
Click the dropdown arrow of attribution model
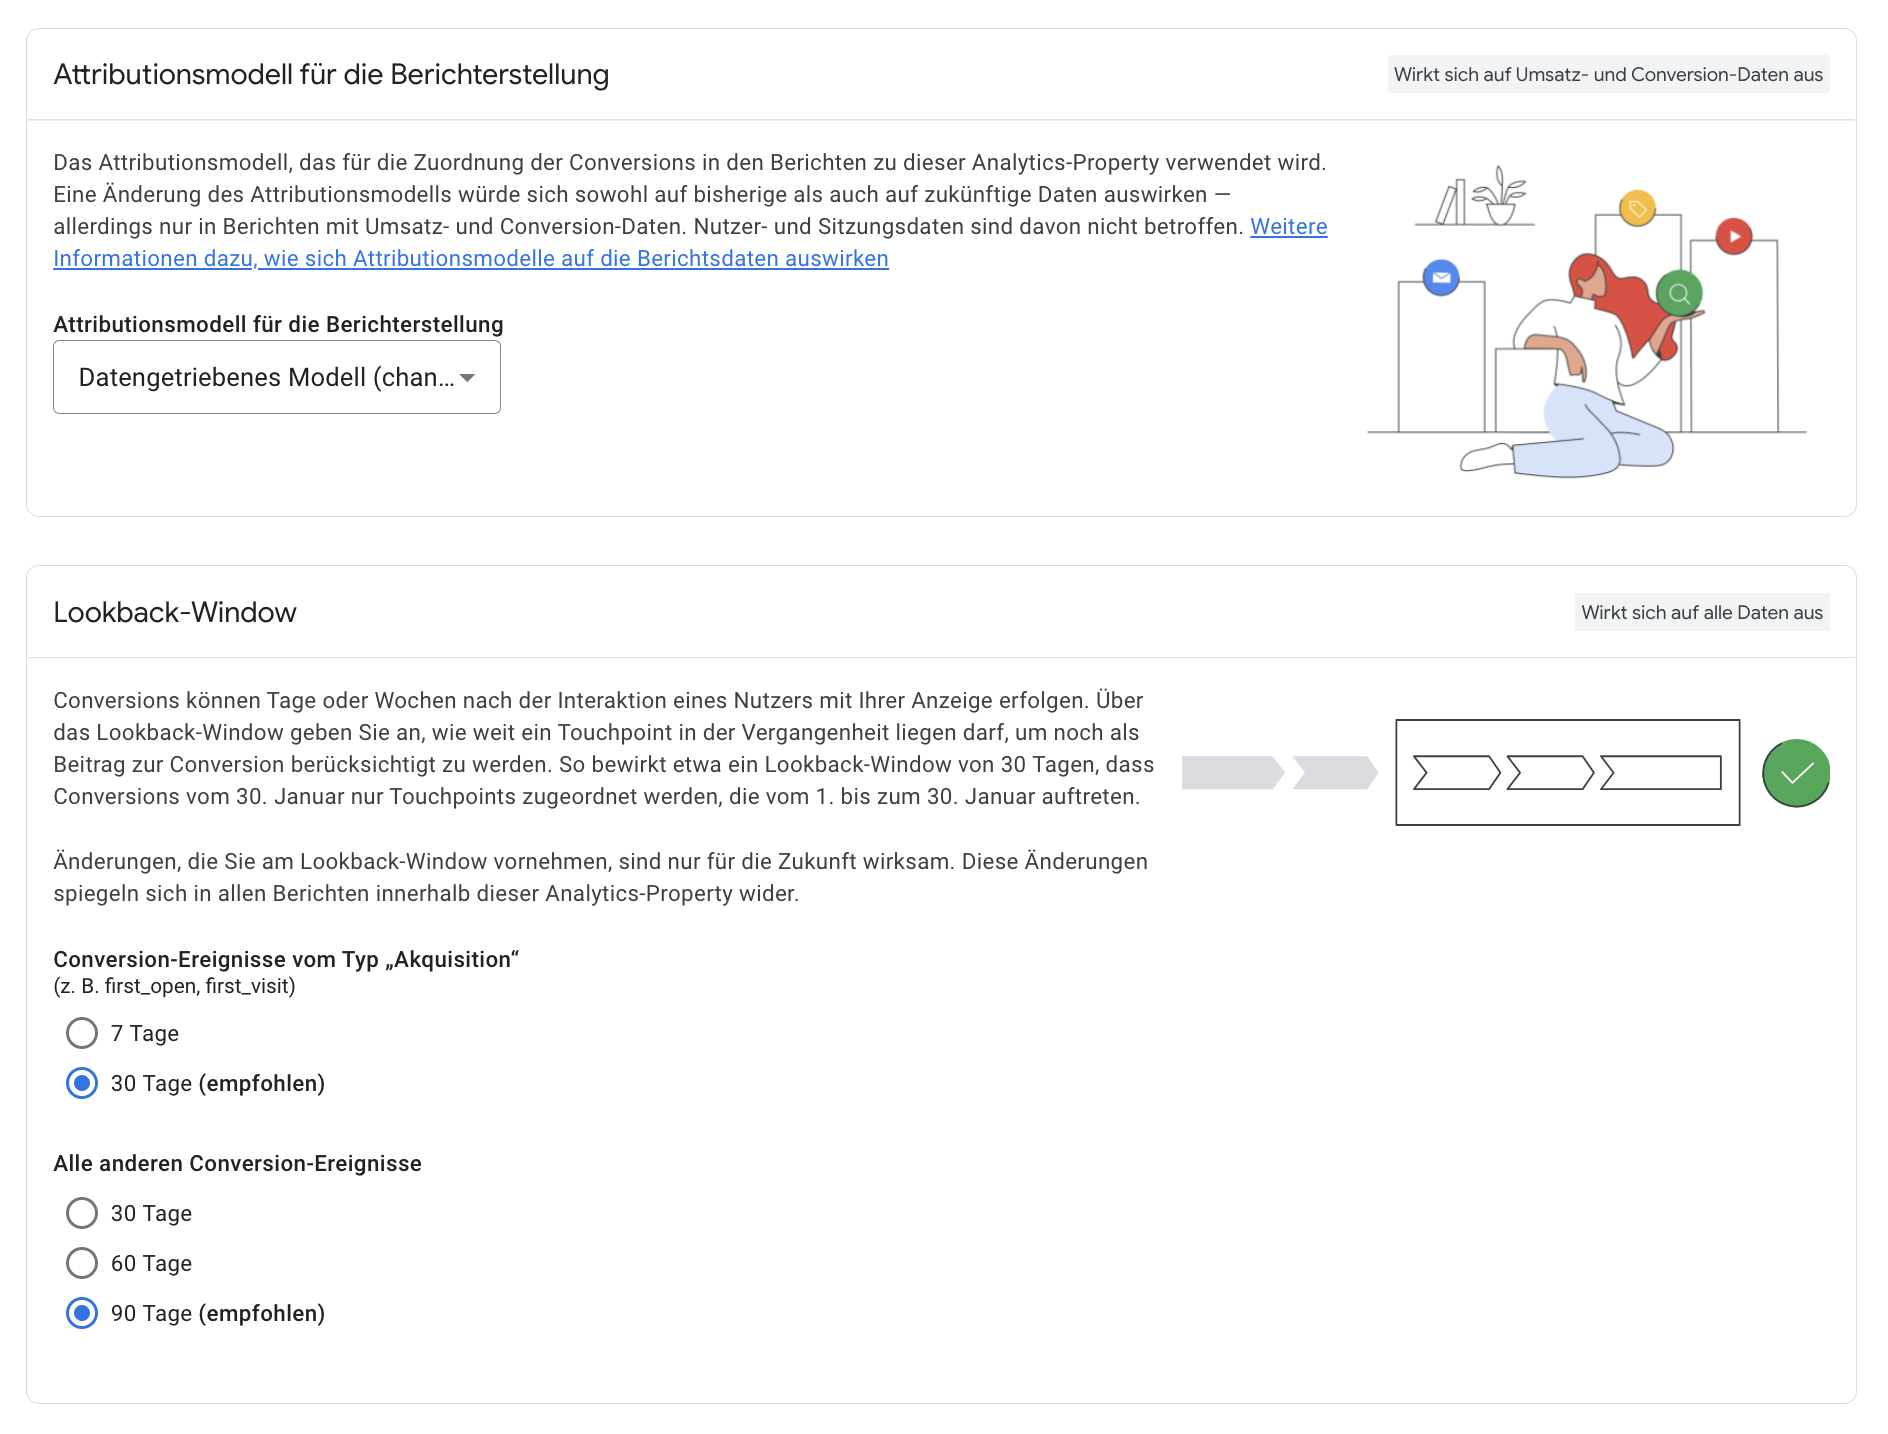click(x=467, y=378)
